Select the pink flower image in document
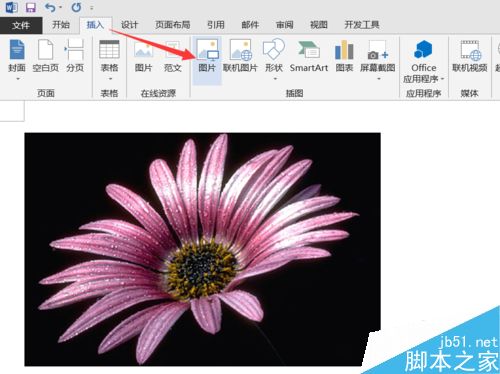The height and width of the screenshot is (374, 500). click(203, 249)
